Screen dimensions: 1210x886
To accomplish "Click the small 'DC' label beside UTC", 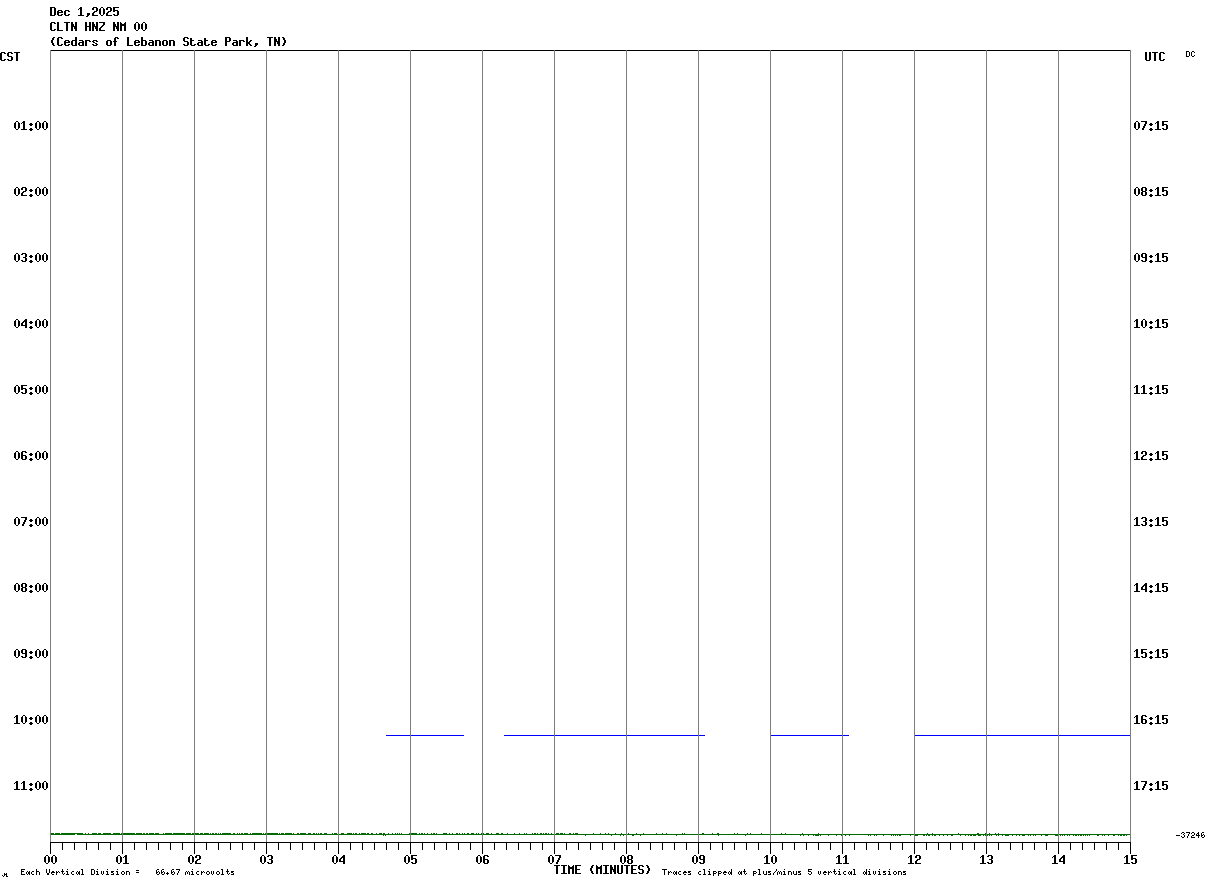I will tap(1190, 54).
